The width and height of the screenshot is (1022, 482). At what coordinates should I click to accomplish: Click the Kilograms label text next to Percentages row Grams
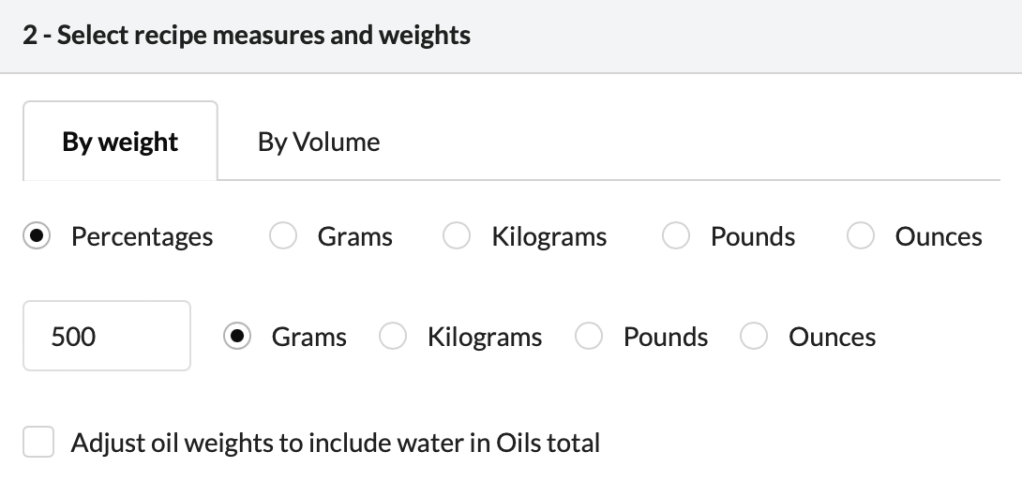click(549, 237)
